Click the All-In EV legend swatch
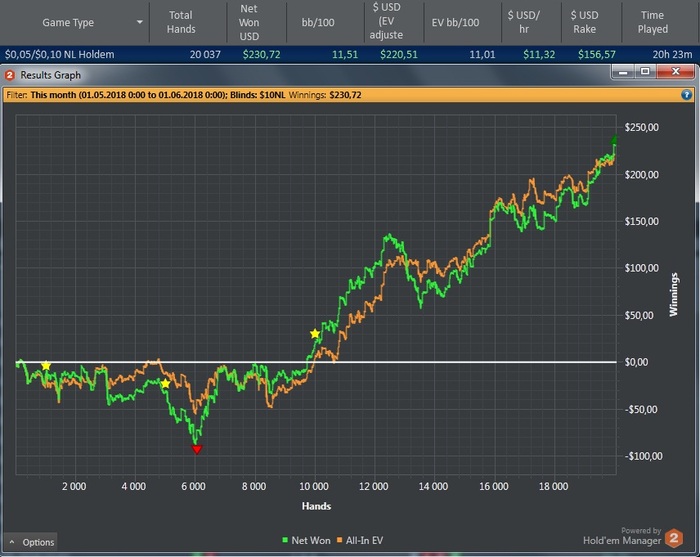The height and width of the screenshot is (557, 700). 339,540
